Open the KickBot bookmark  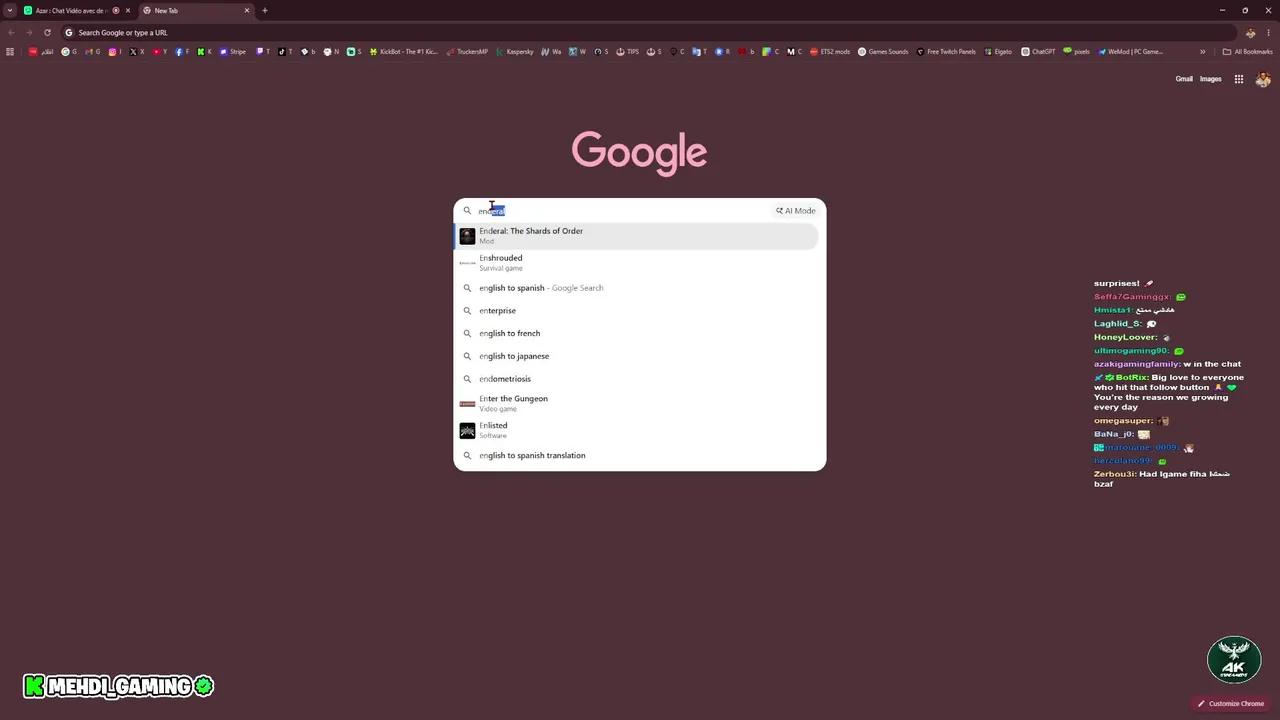coord(404,52)
